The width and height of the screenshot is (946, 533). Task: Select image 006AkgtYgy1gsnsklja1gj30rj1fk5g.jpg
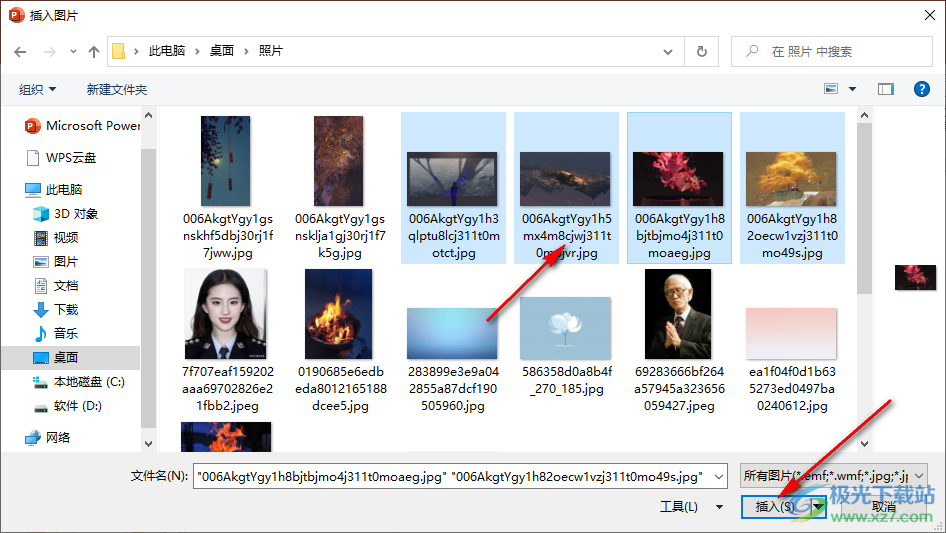pos(340,188)
